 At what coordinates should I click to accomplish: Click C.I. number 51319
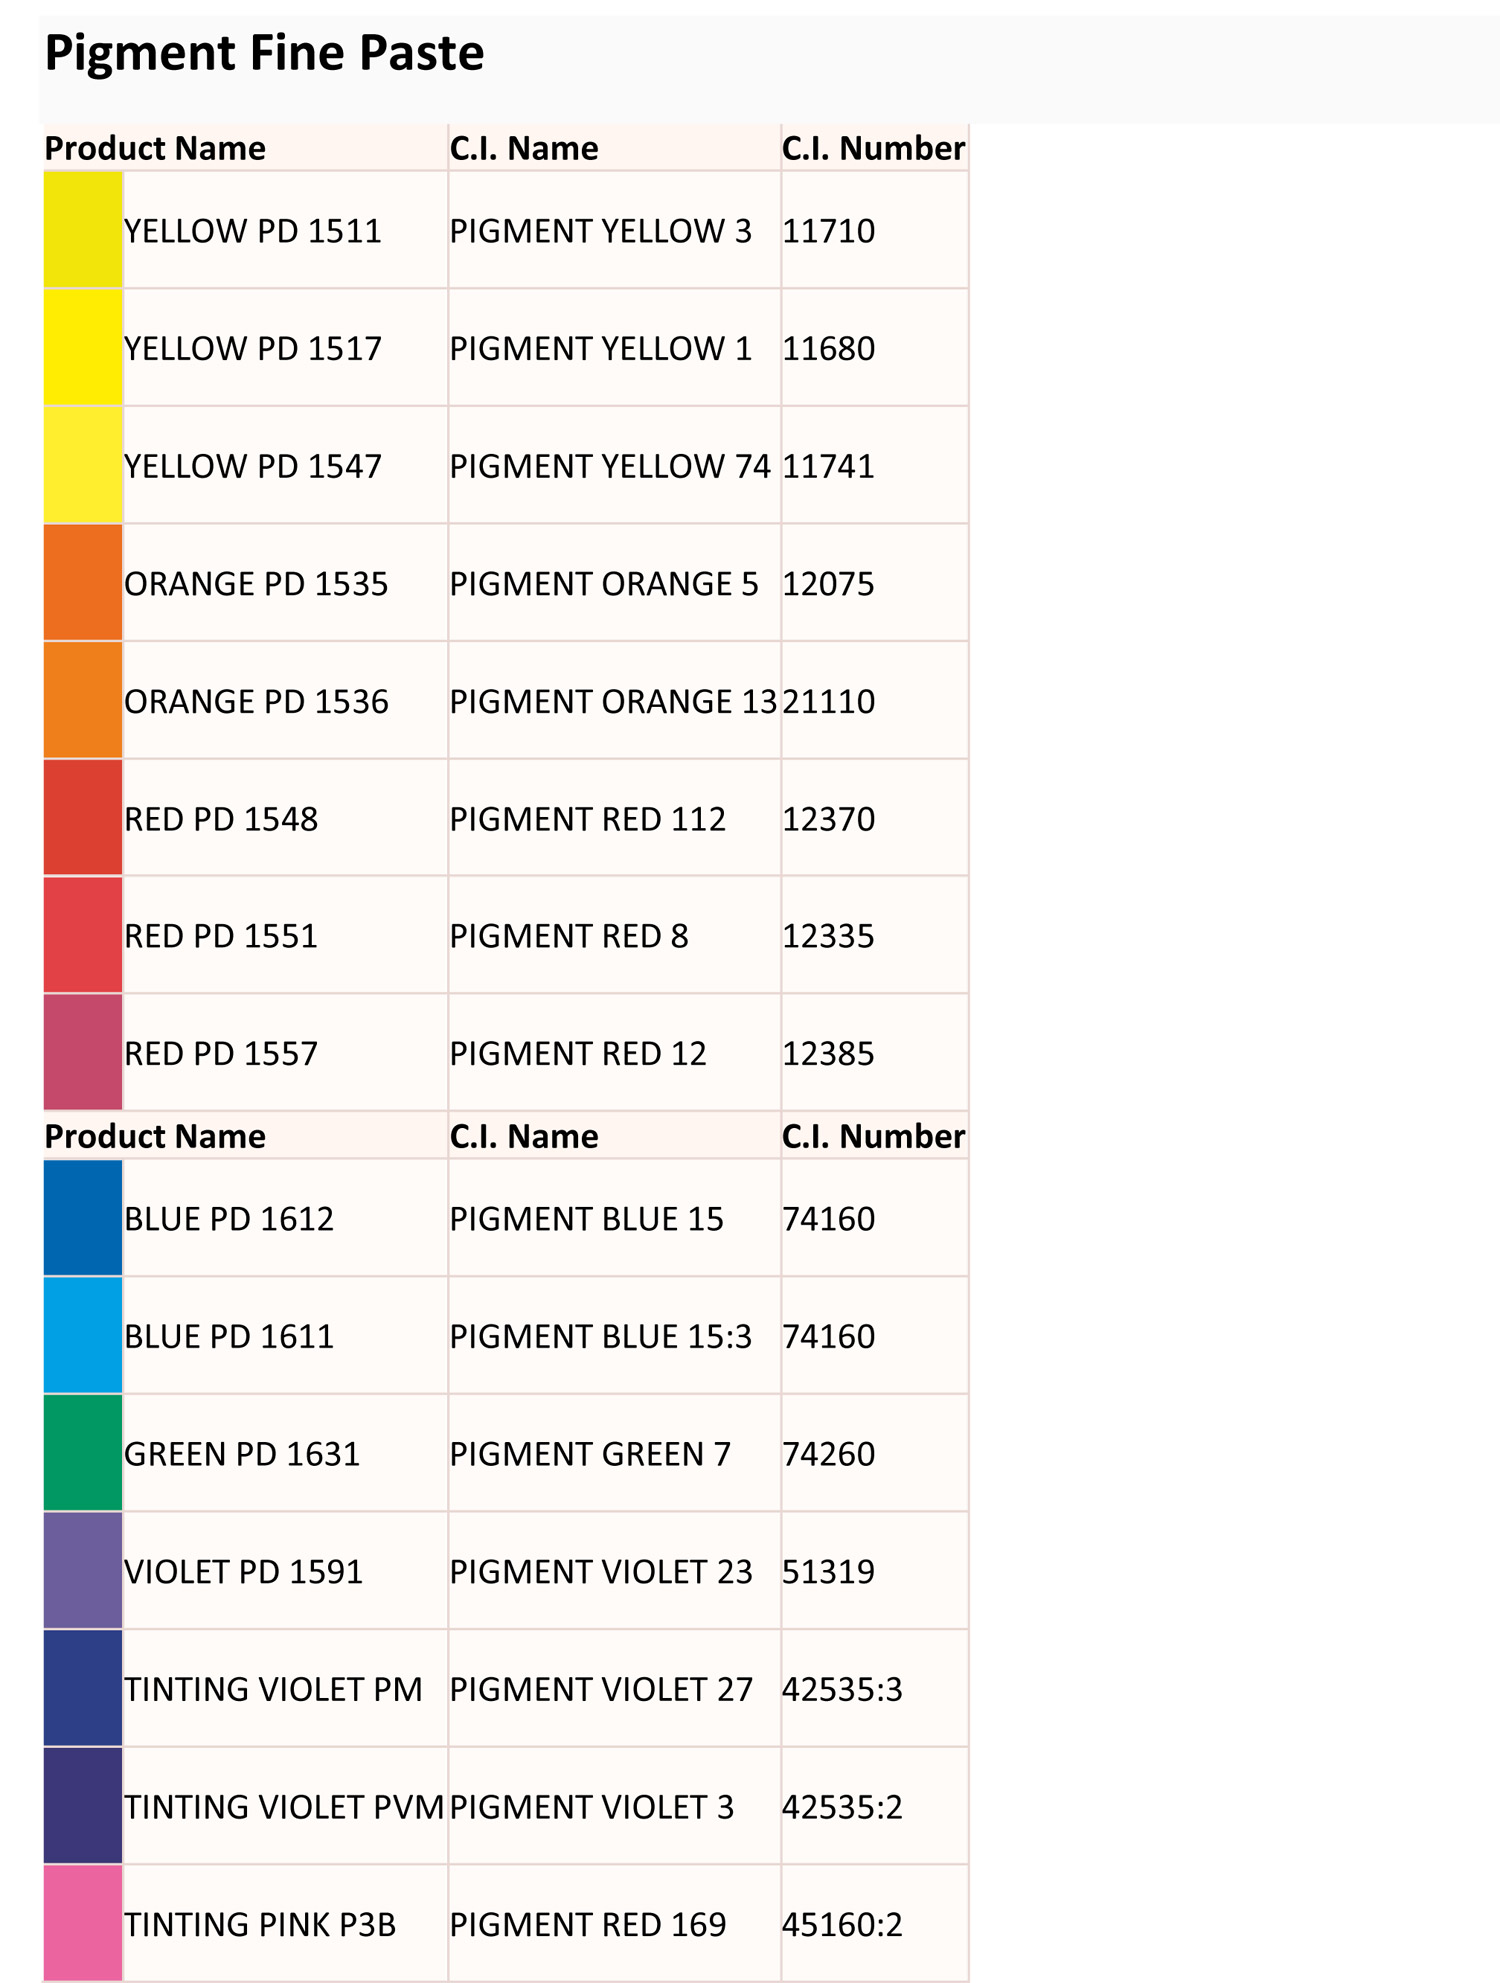[x=829, y=1571]
